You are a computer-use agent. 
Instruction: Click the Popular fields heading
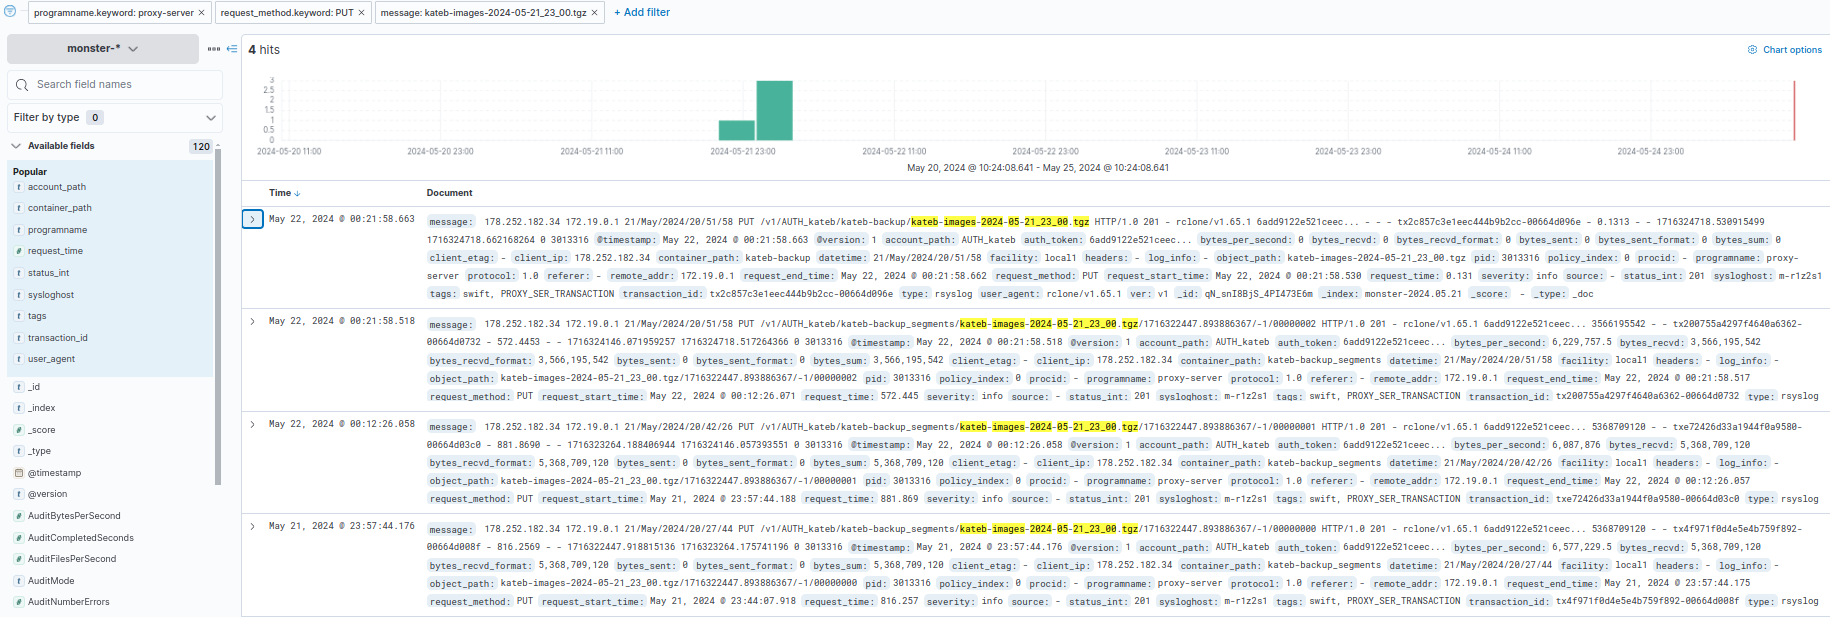click(30, 172)
